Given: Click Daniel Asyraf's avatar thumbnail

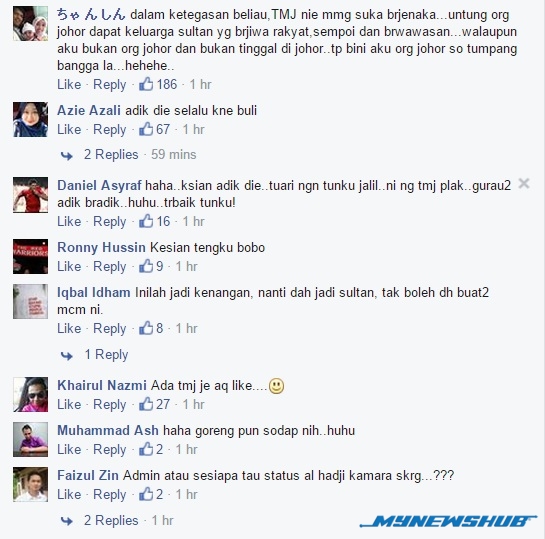Looking at the screenshot, I should (31, 195).
